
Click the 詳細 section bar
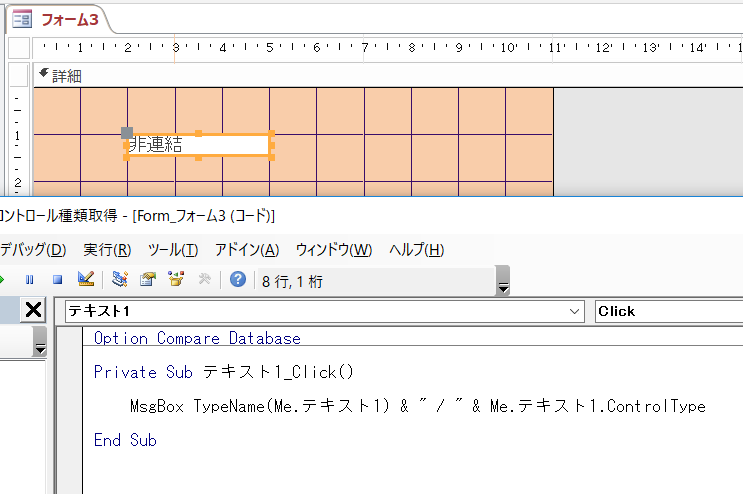click(x=388, y=76)
